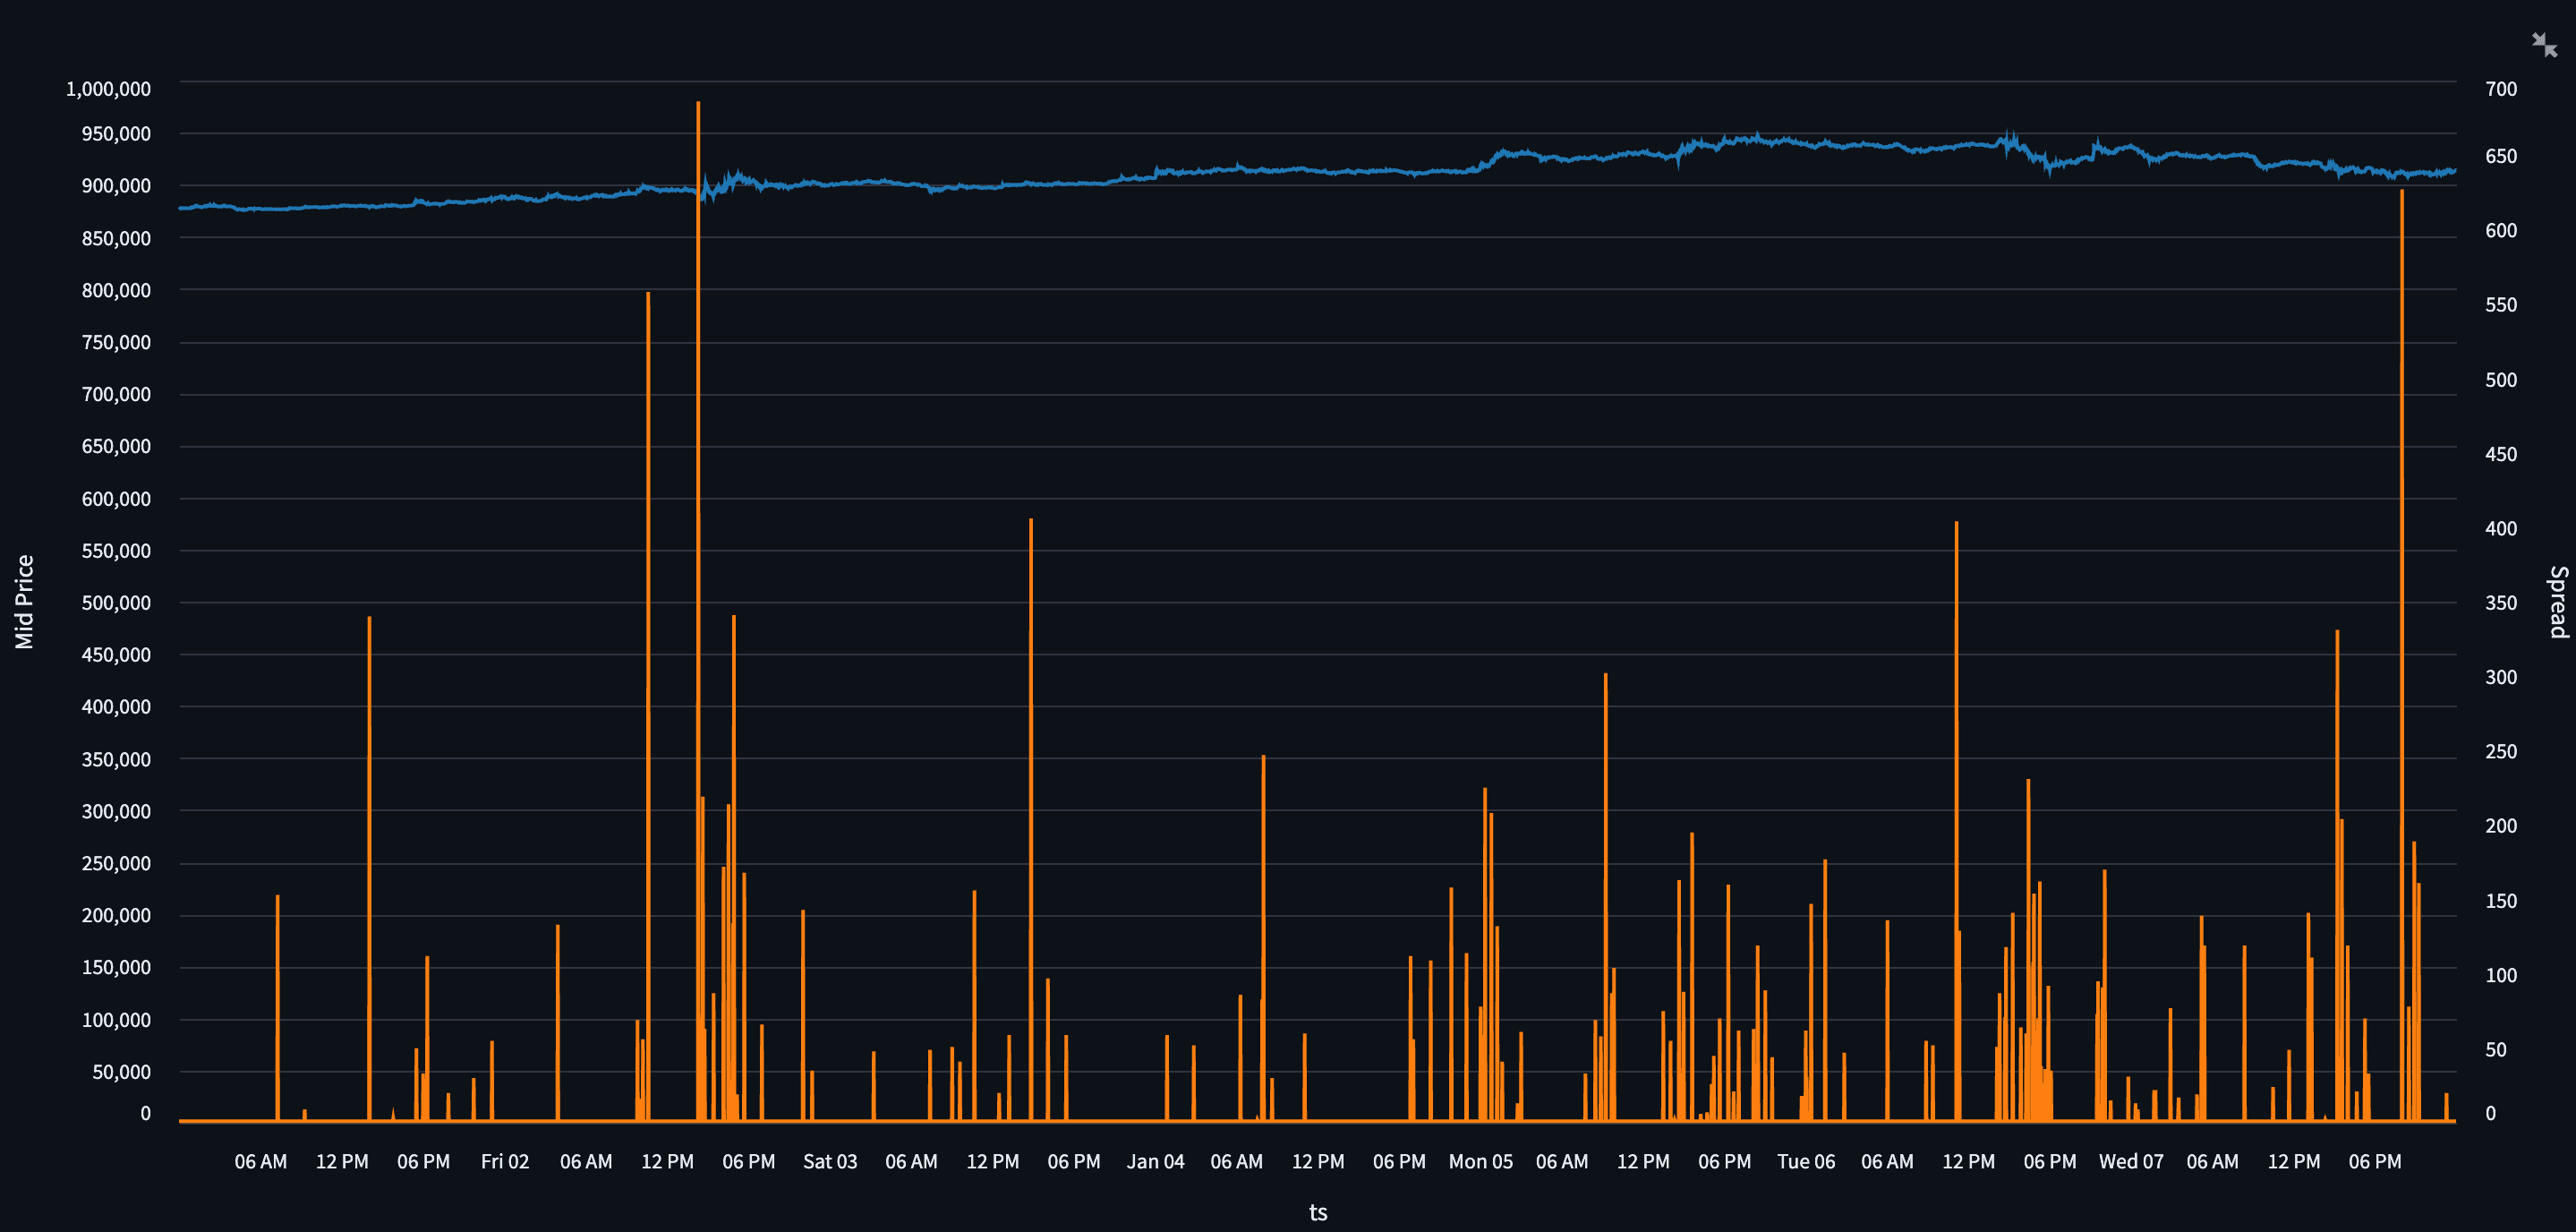Viewport: 2576px width, 1232px height.
Task: Click the 1,000,000 label on left axis
Action: pyautogui.click(x=110, y=89)
